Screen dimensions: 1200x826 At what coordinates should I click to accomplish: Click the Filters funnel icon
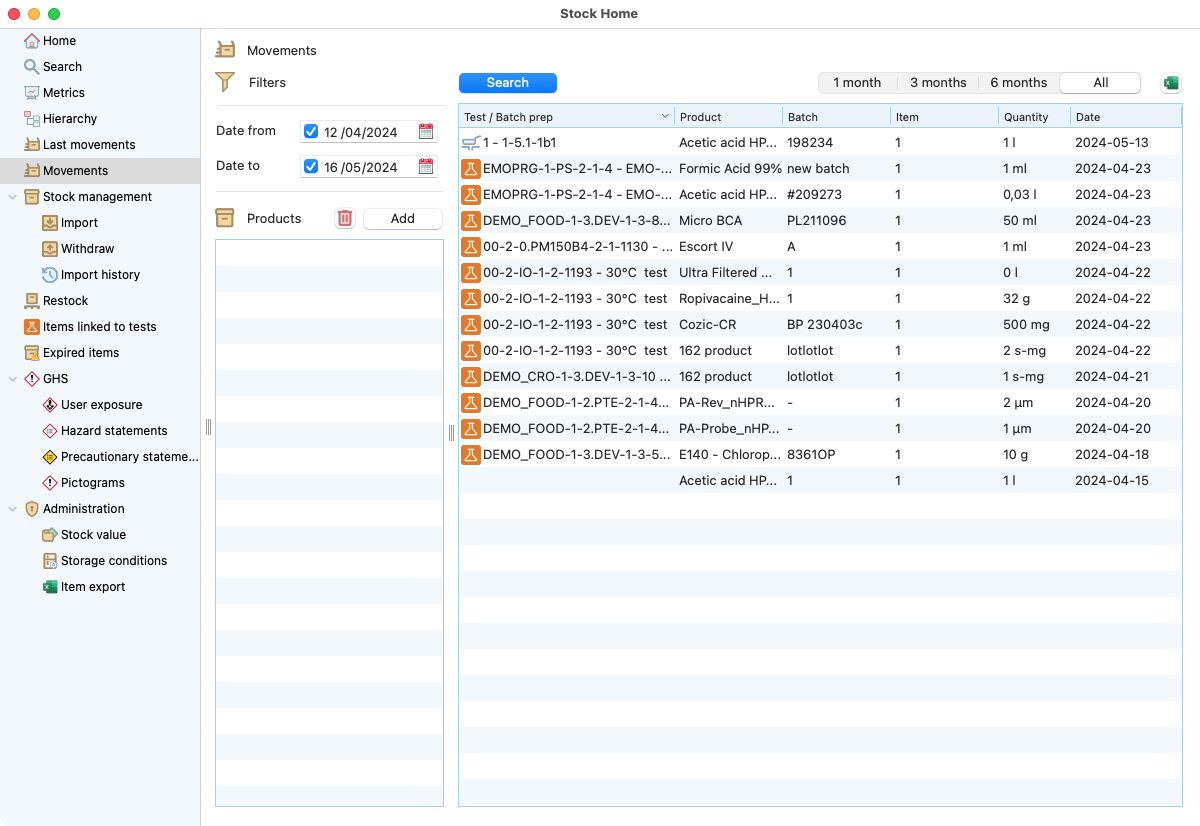[x=225, y=82]
